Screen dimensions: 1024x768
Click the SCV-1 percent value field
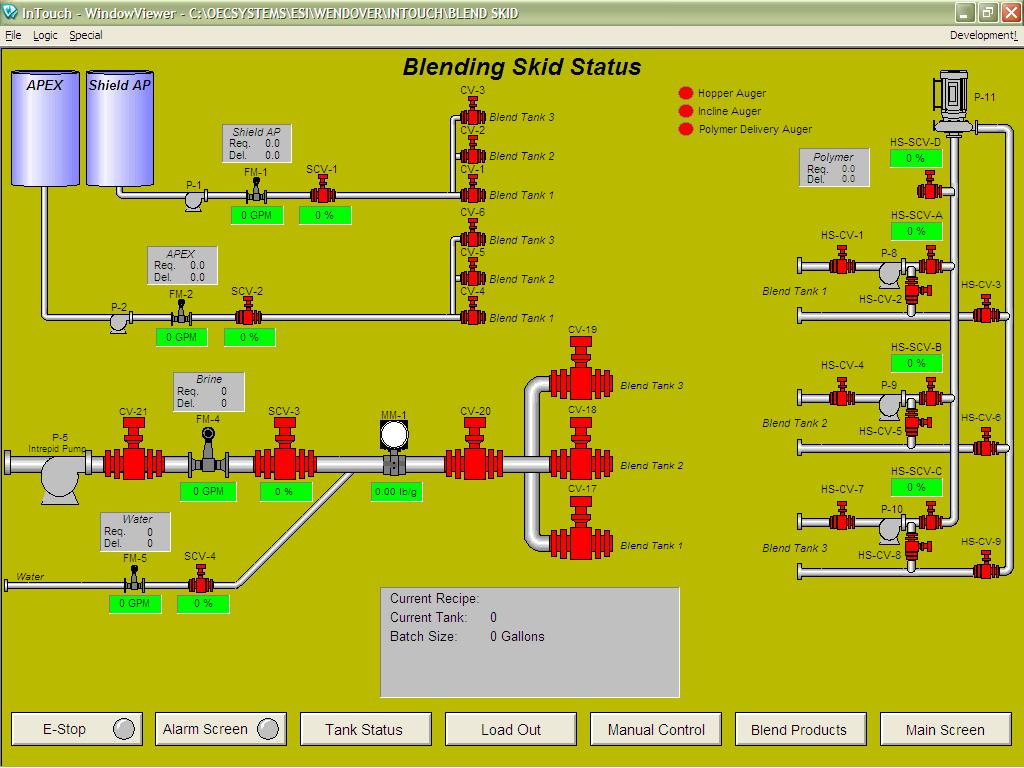pos(325,215)
